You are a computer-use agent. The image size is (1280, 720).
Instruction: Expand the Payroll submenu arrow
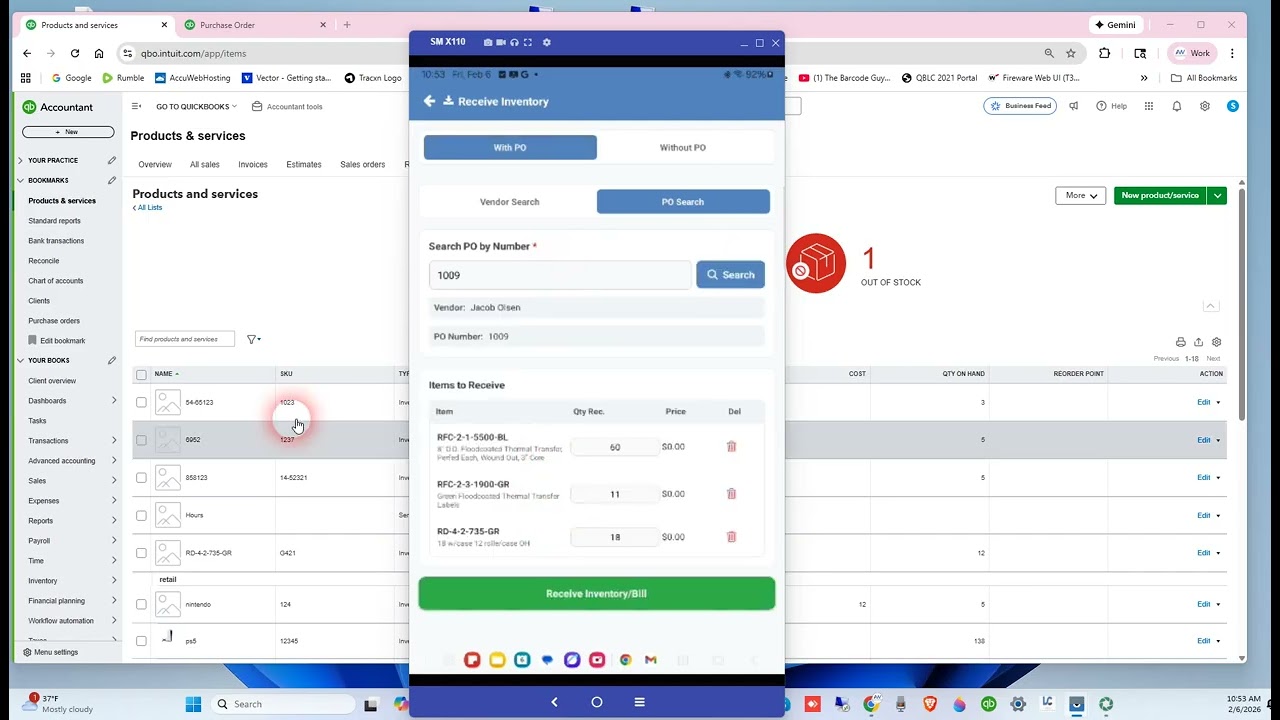[114, 541]
